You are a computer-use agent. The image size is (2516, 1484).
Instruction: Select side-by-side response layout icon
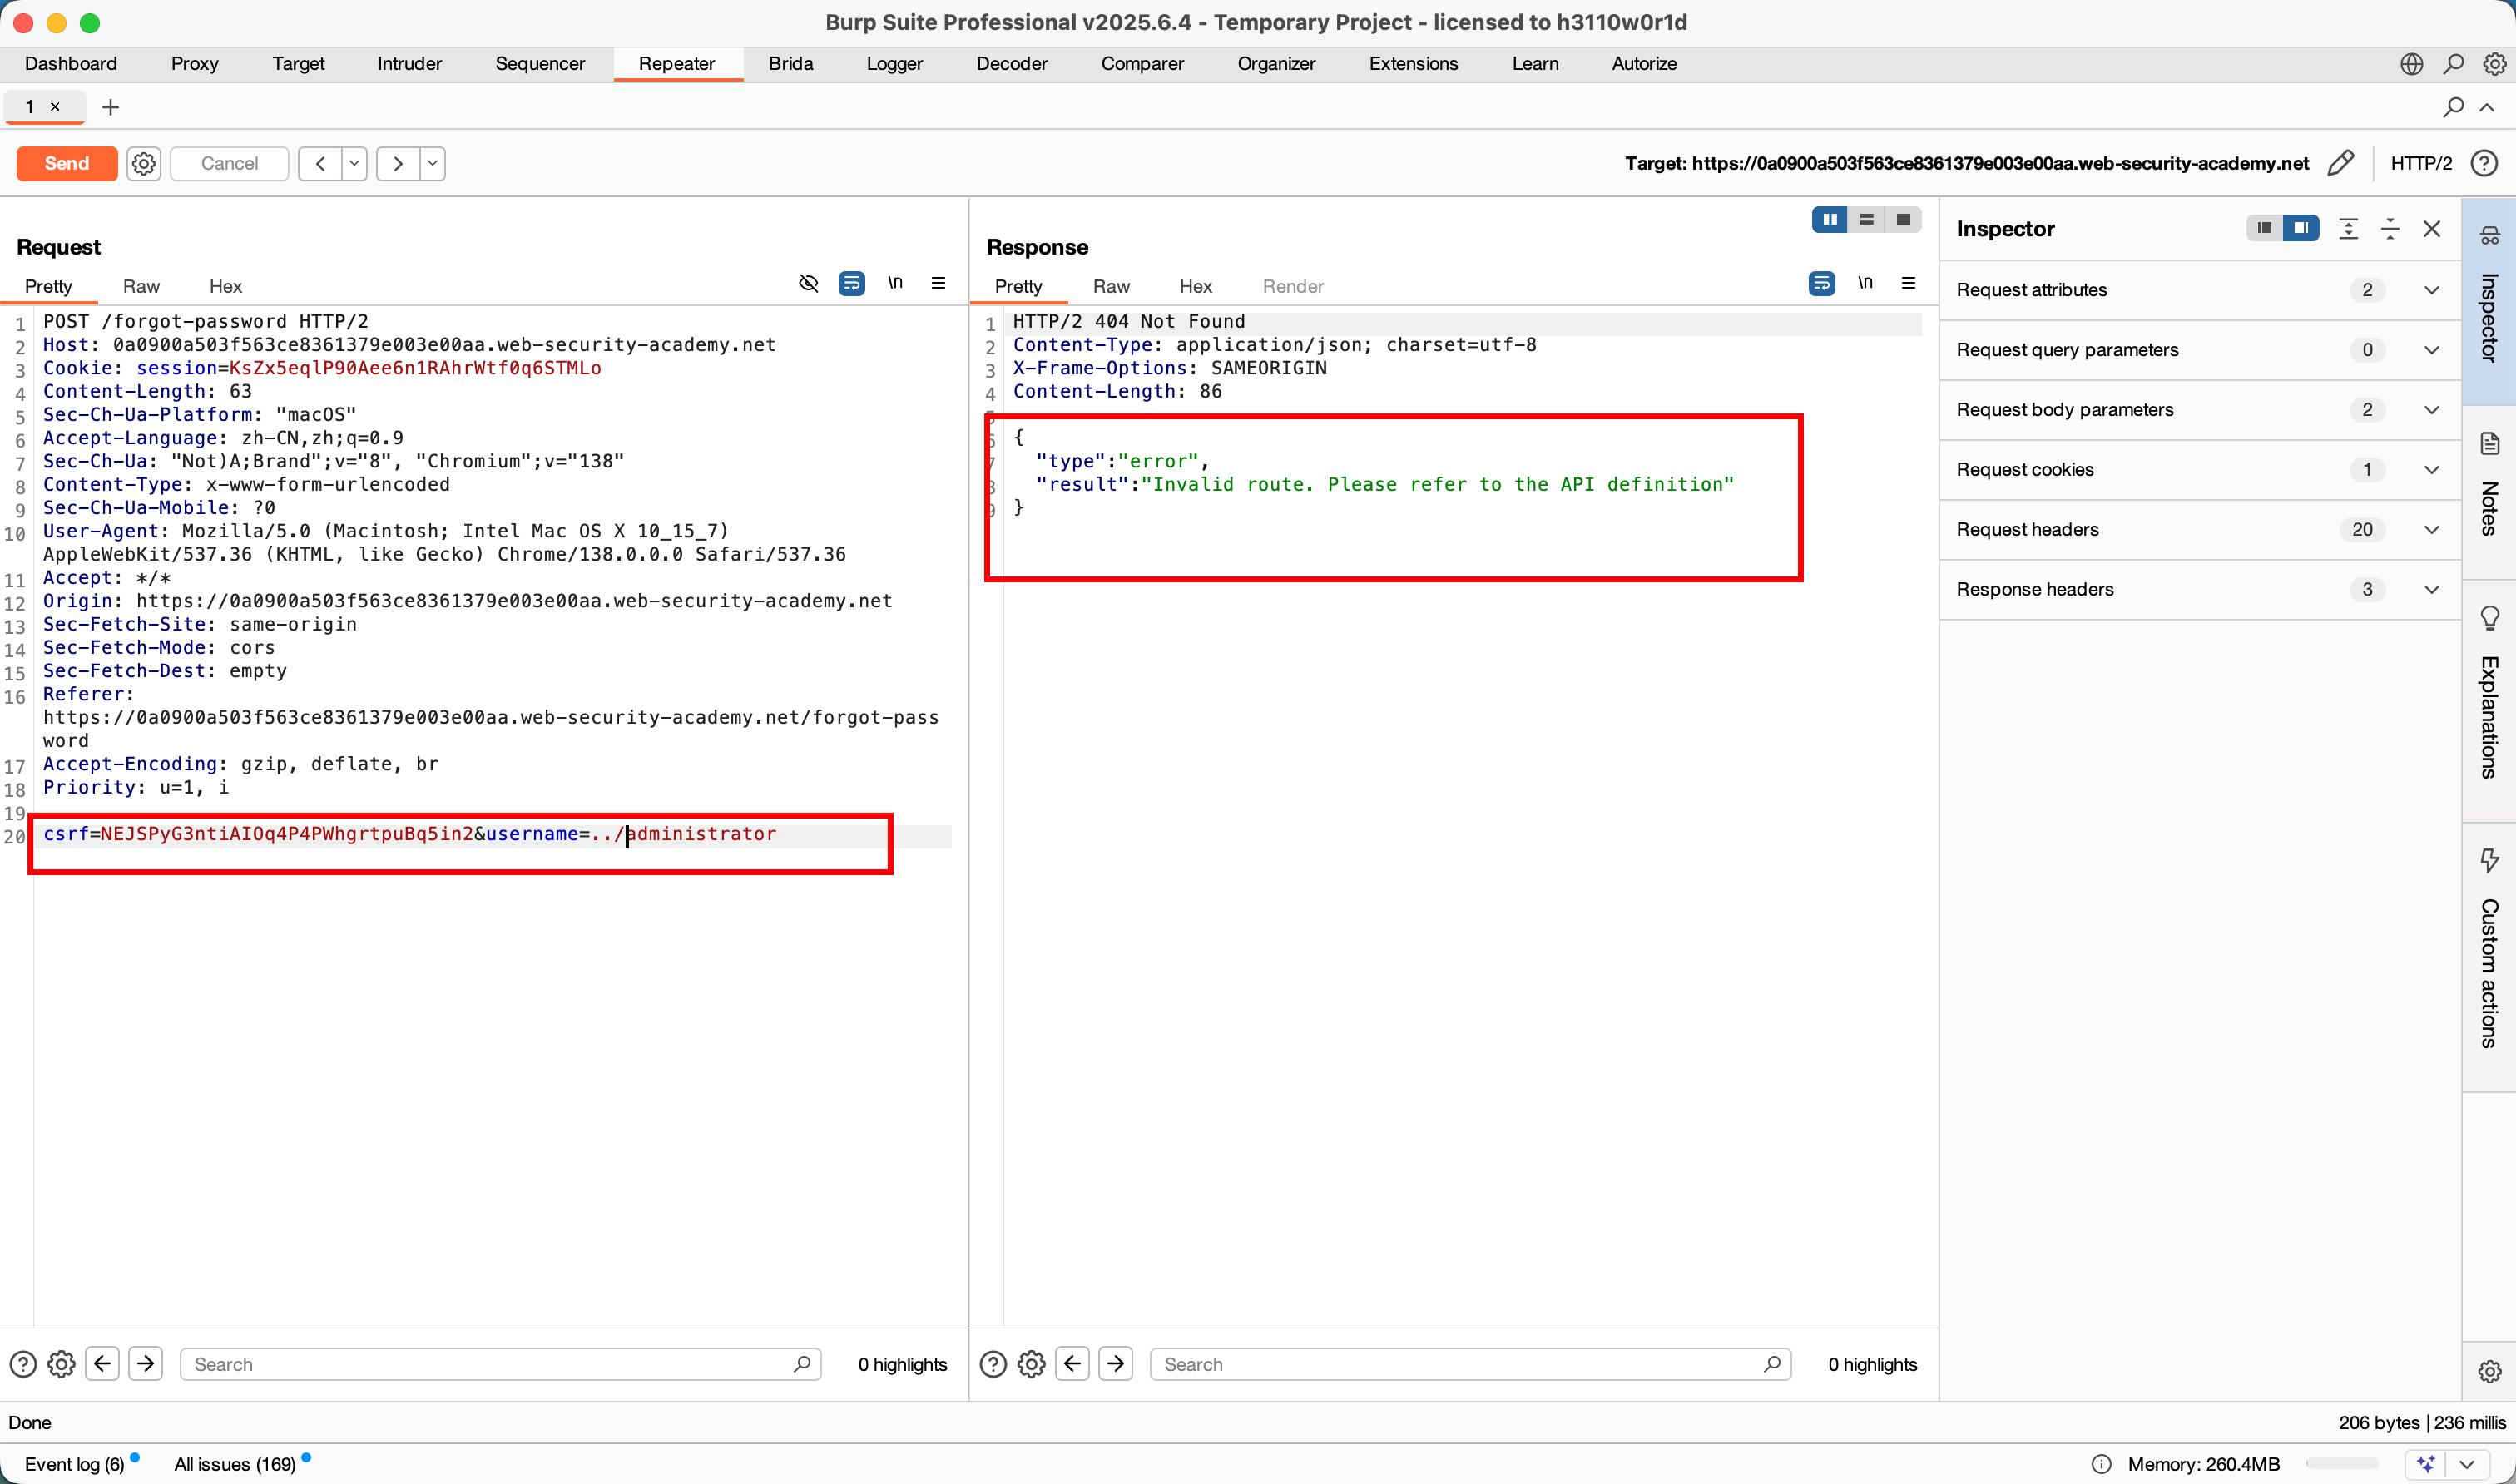click(1829, 220)
